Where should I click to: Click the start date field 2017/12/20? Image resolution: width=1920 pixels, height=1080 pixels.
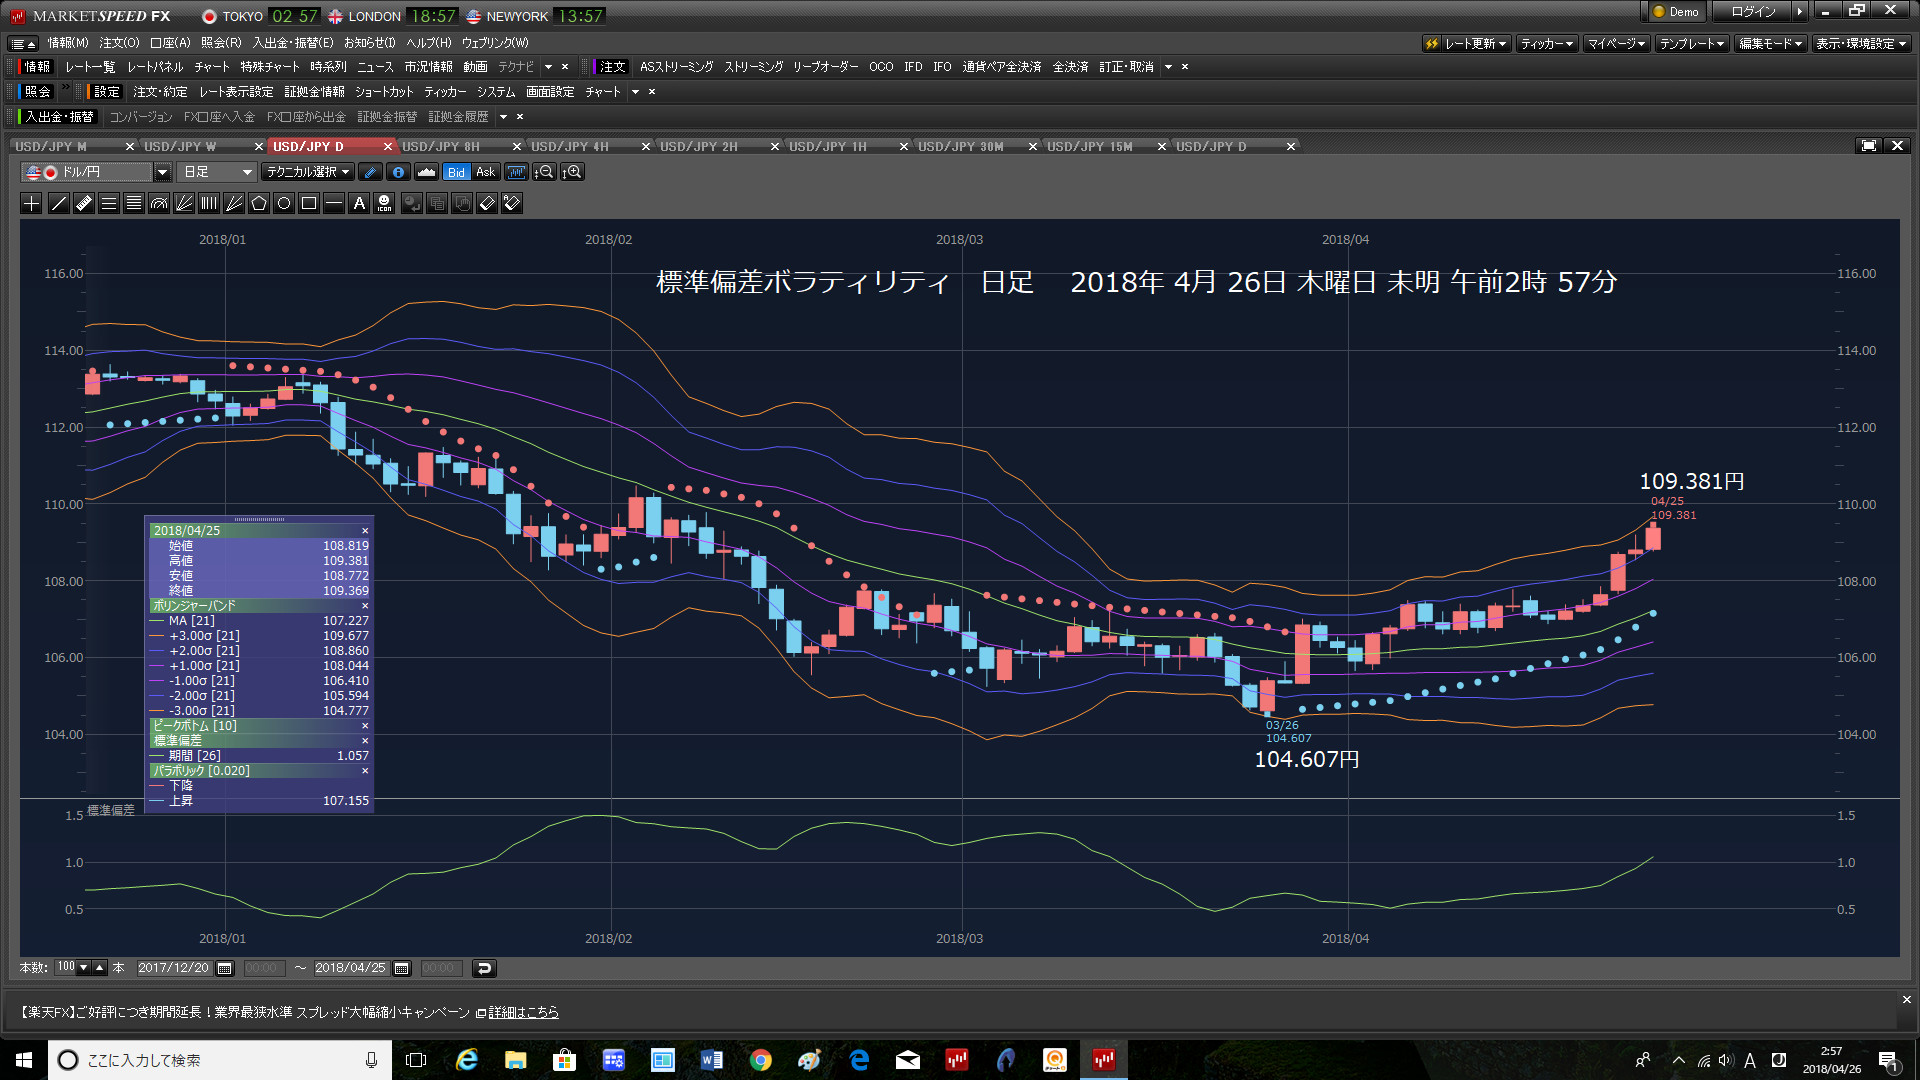174,968
